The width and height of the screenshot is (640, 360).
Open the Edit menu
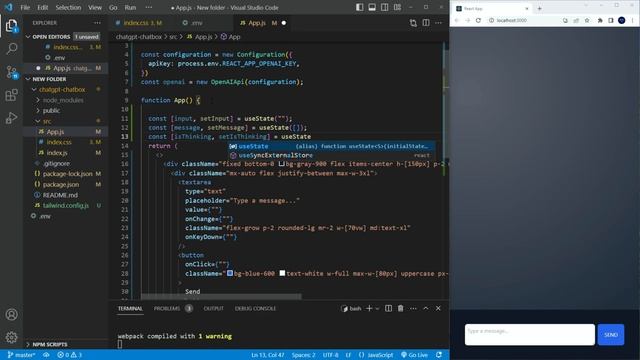pos(42,7)
